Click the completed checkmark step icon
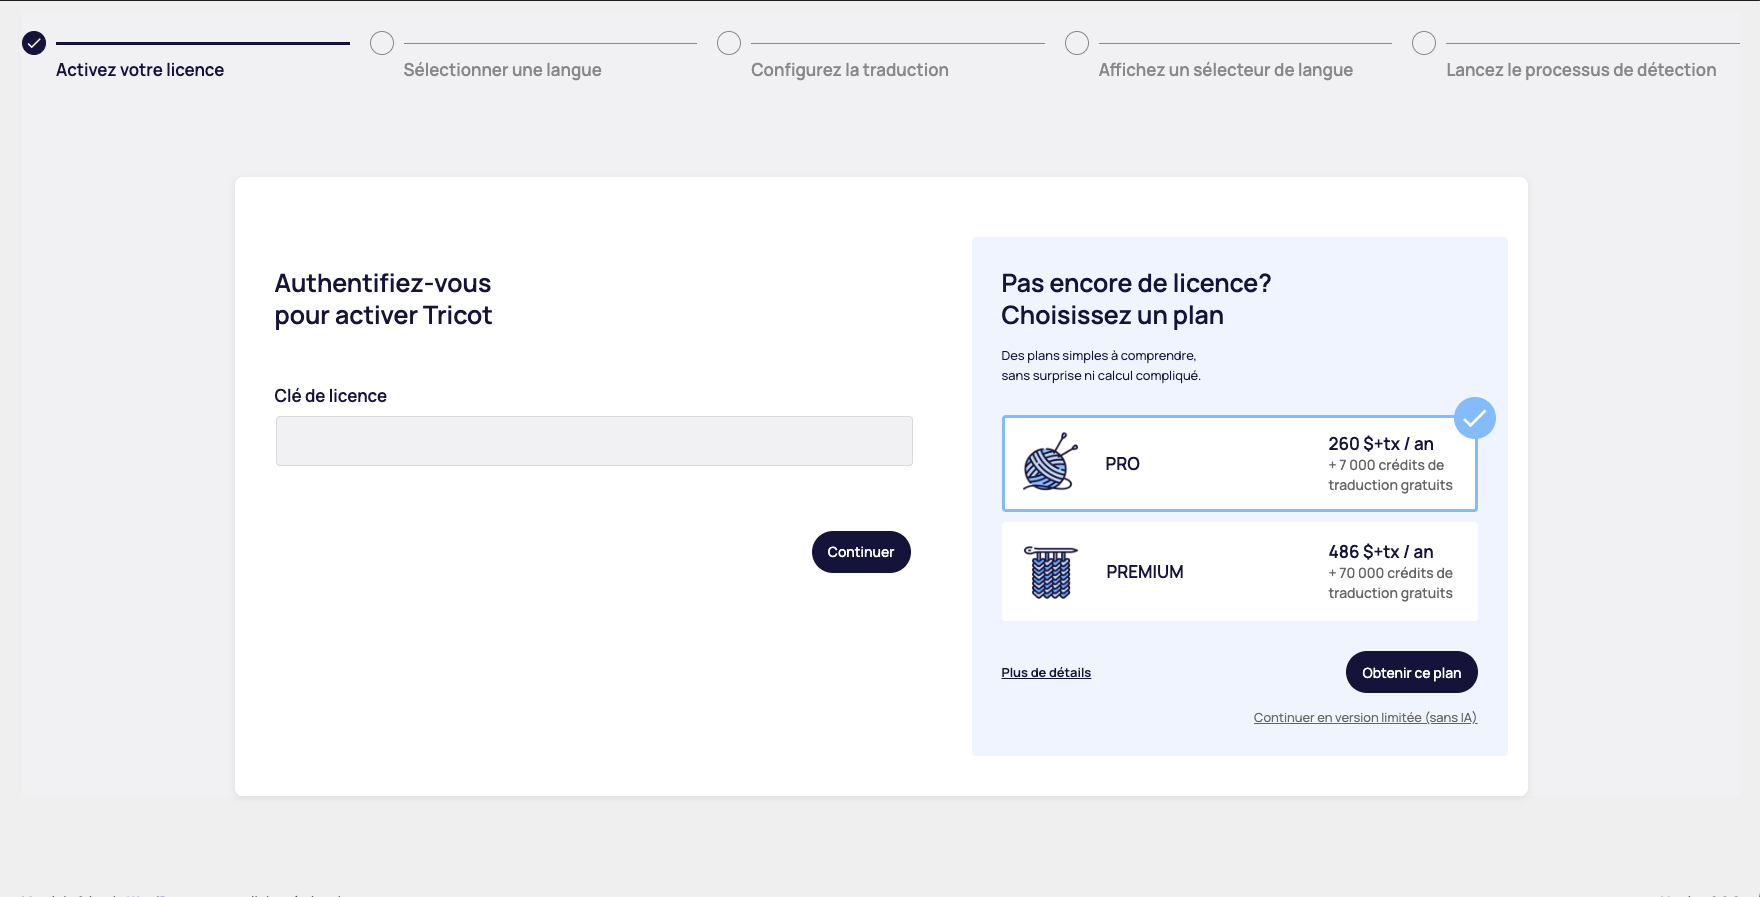The height and width of the screenshot is (897, 1760). pos(34,43)
